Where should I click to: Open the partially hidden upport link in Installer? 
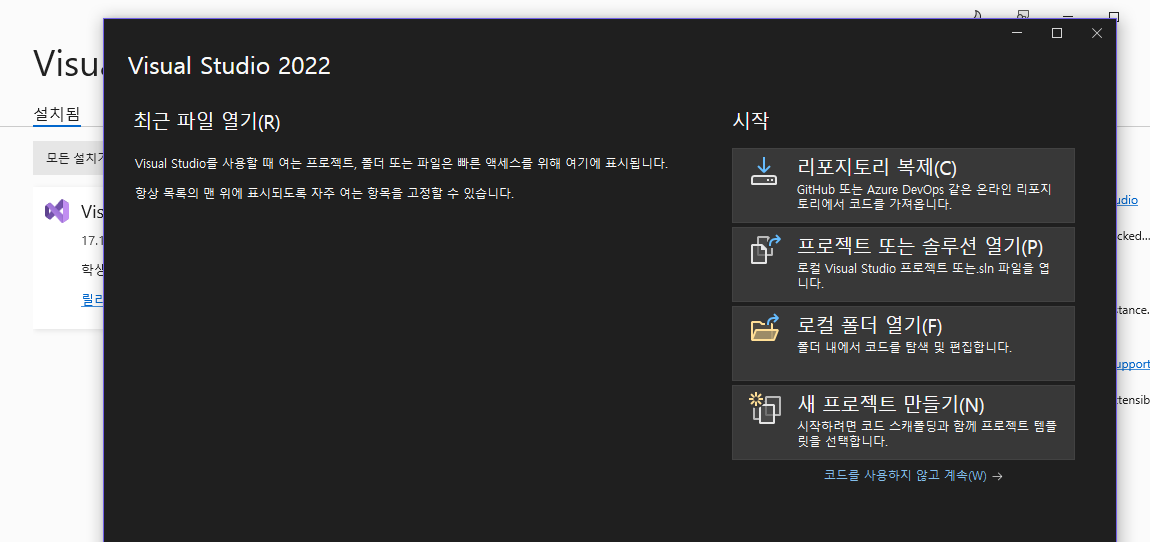point(1133,364)
